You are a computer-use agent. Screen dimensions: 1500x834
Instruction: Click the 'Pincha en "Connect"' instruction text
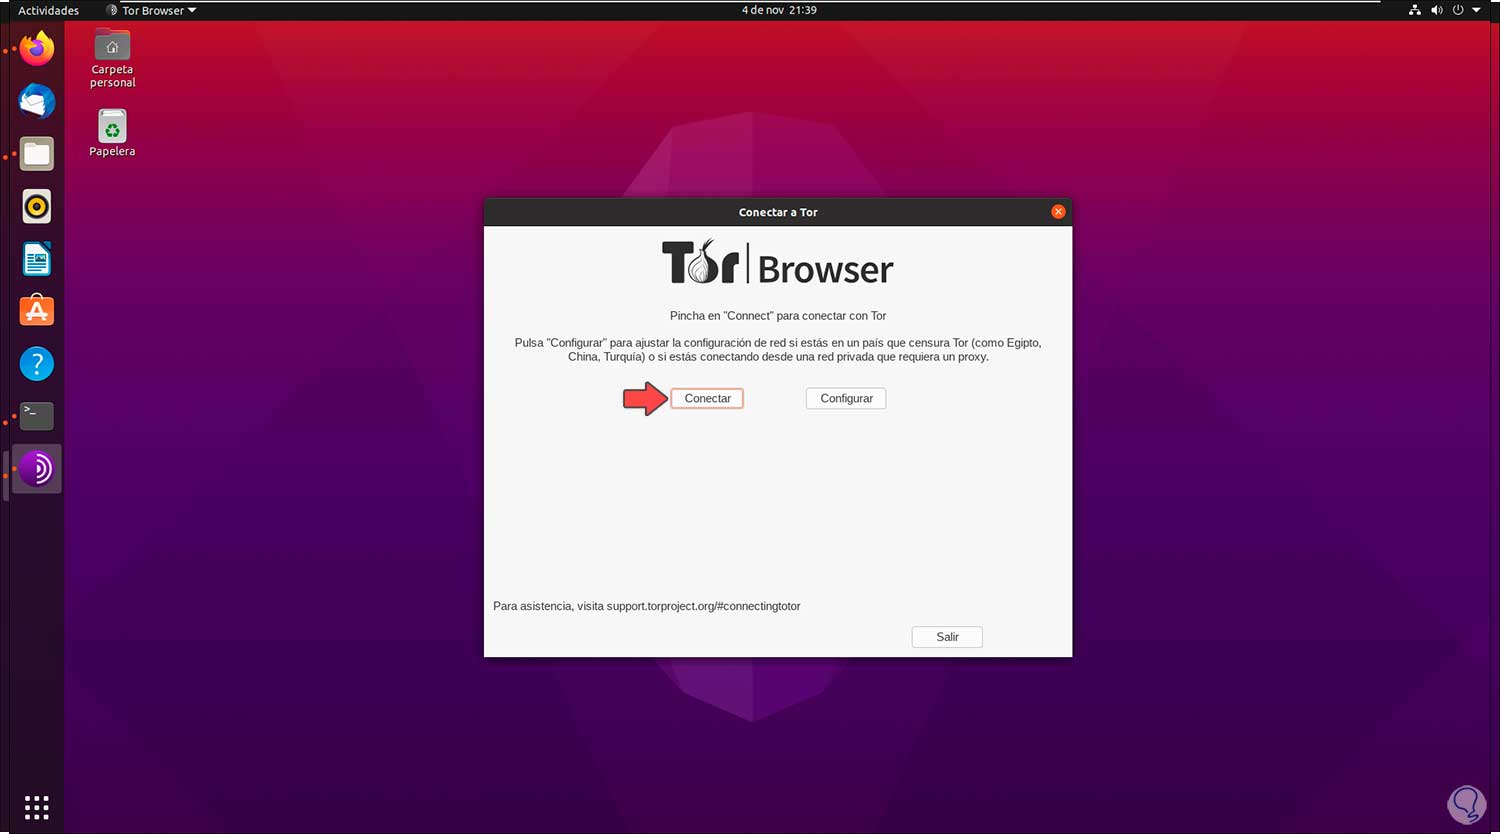[778, 316]
